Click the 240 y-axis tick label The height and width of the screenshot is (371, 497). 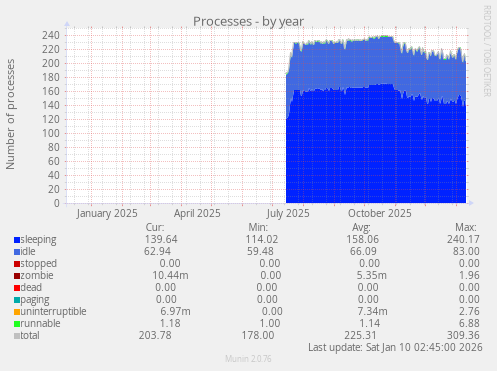point(51,35)
